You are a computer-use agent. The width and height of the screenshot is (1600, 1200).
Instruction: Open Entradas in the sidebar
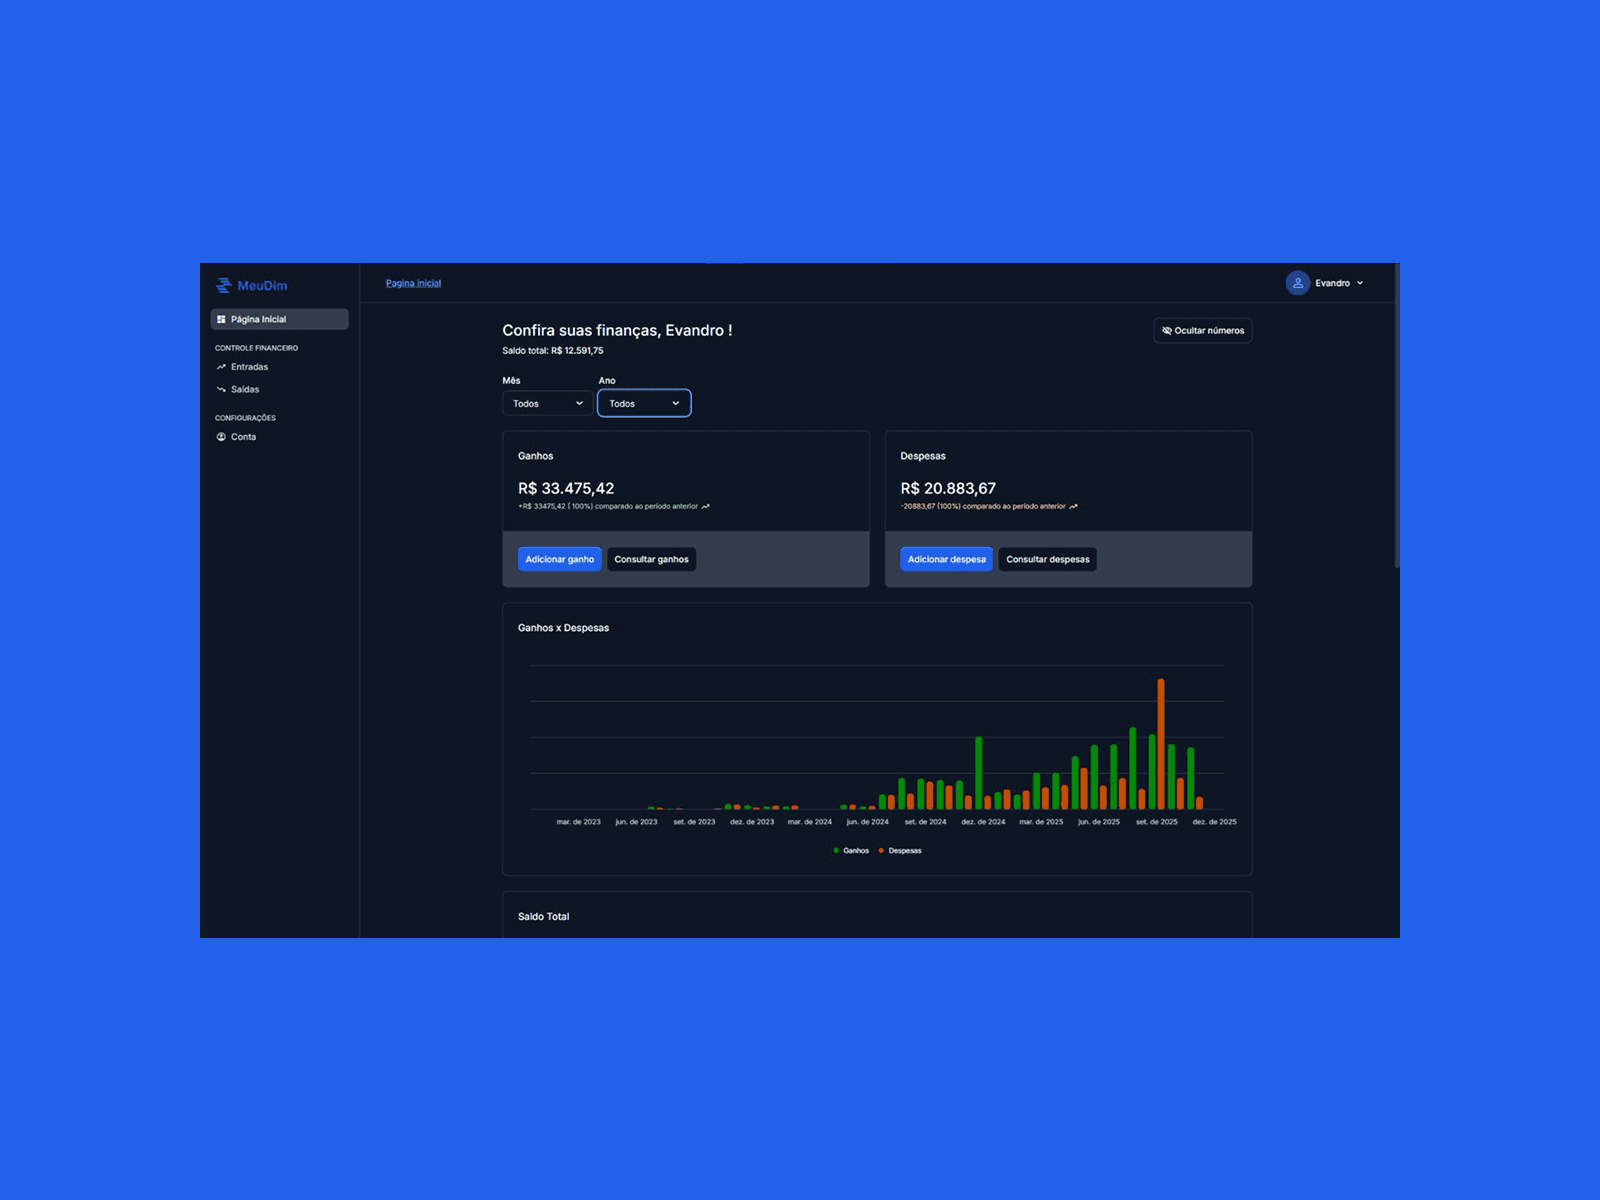249,367
